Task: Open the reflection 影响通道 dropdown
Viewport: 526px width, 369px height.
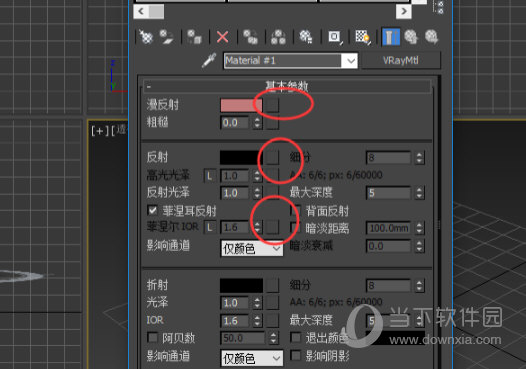Action: [x=252, y=249]
